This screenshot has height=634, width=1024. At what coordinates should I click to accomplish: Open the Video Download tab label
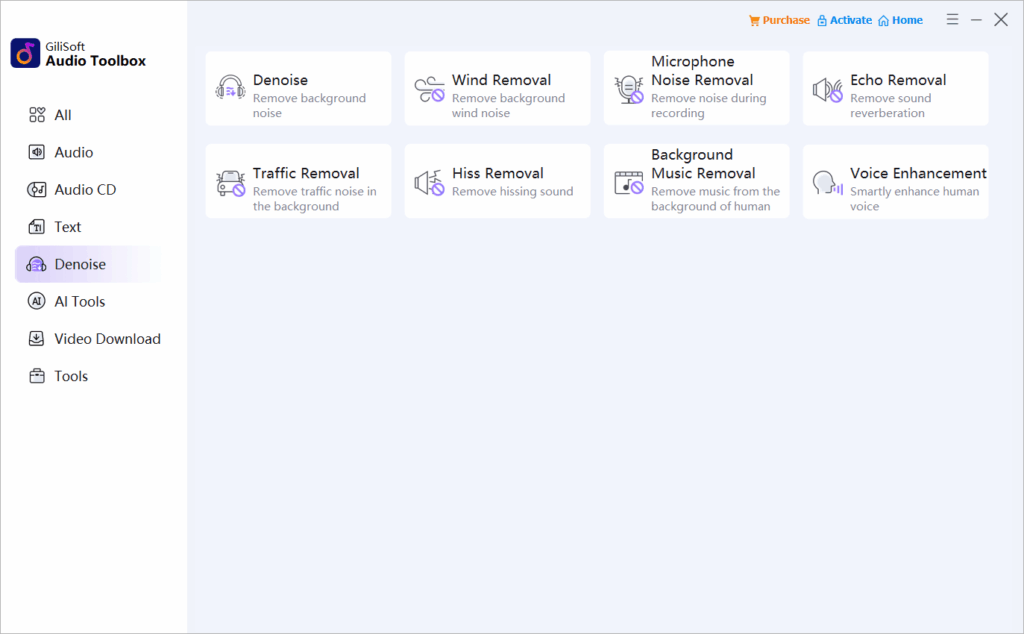[107, 338]
